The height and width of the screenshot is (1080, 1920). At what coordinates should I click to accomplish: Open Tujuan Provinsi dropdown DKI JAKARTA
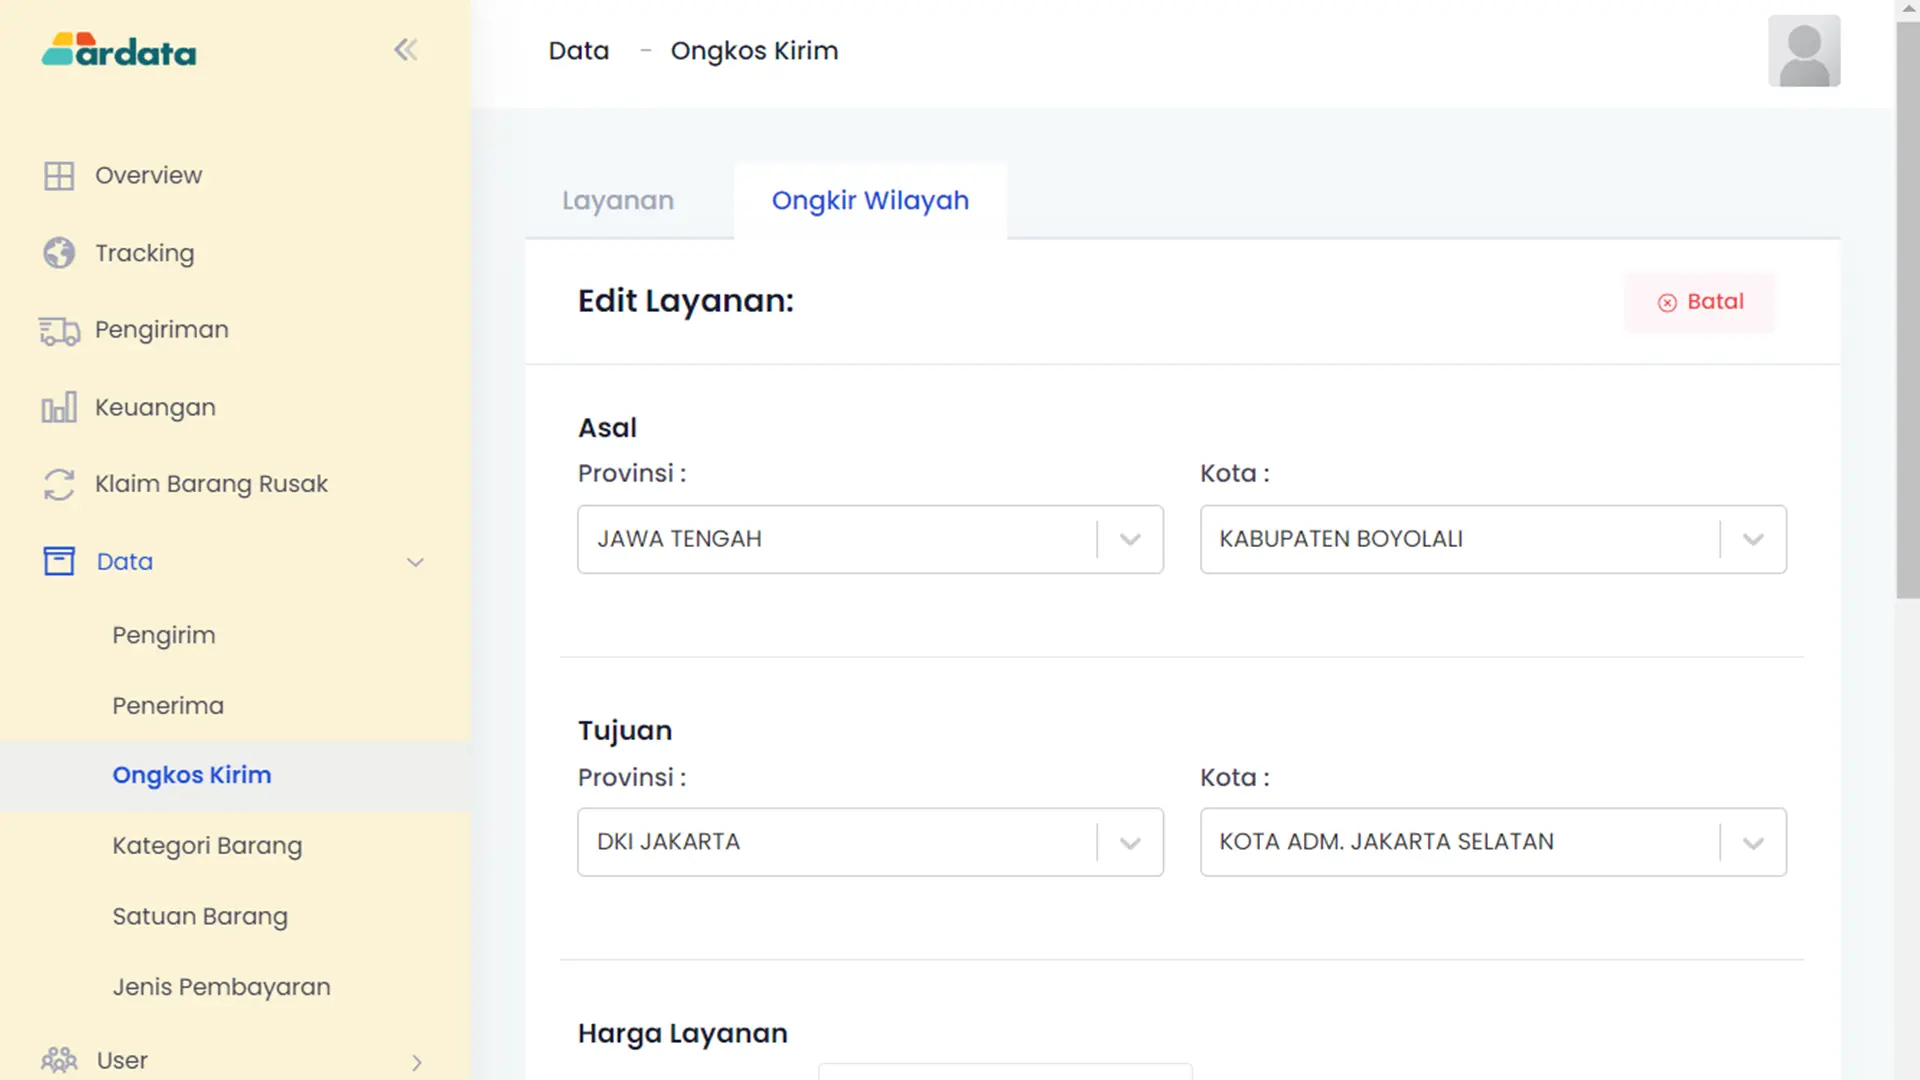click(x=870, y=842)
